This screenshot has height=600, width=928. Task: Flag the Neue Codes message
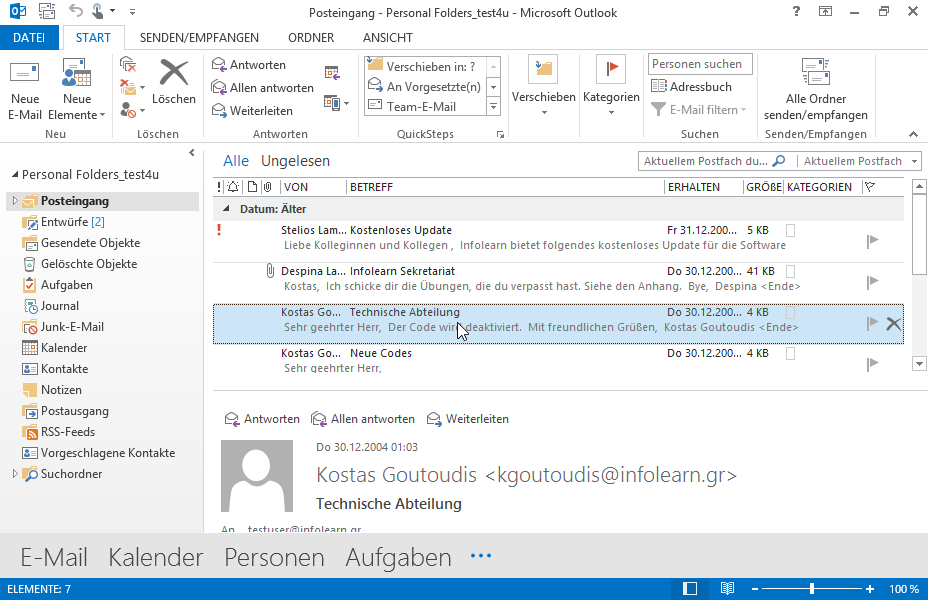tap(872, 364)
